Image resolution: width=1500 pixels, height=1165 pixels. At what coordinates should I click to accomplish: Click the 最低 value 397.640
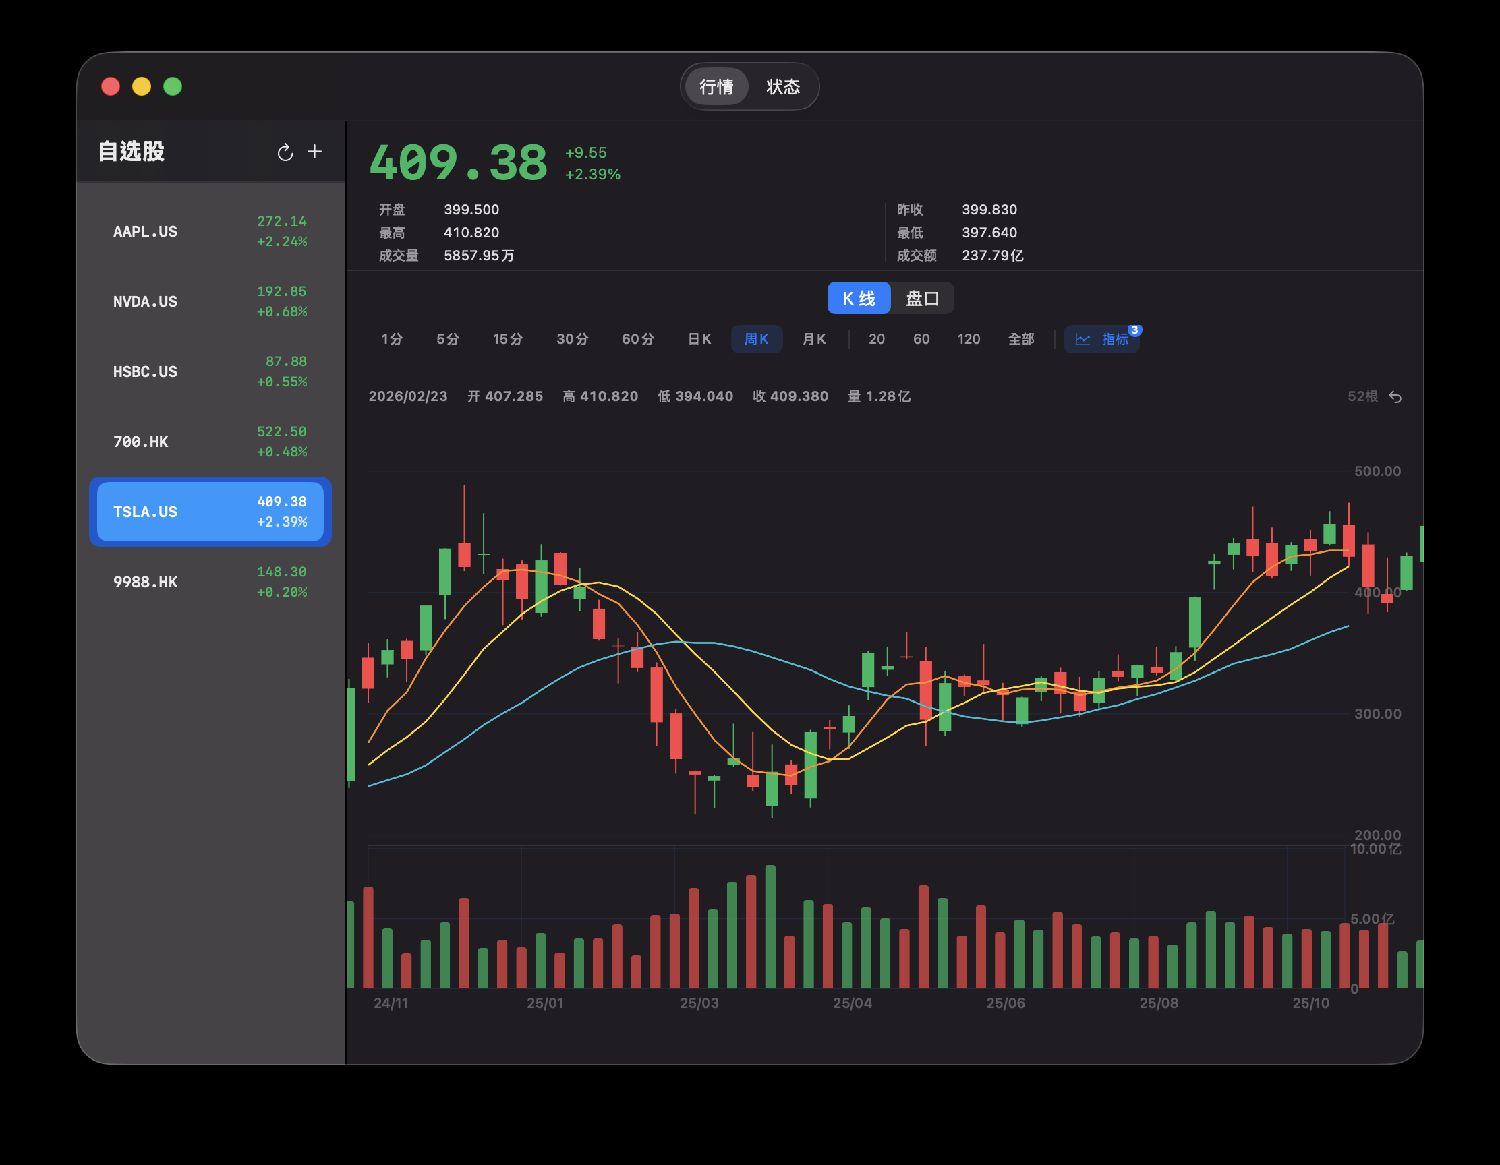[989, 233]
